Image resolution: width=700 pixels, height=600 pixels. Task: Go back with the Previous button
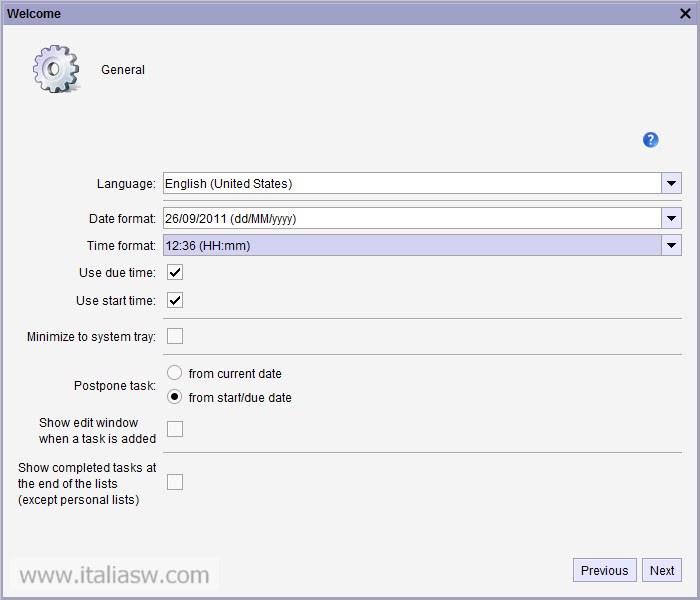604,570
